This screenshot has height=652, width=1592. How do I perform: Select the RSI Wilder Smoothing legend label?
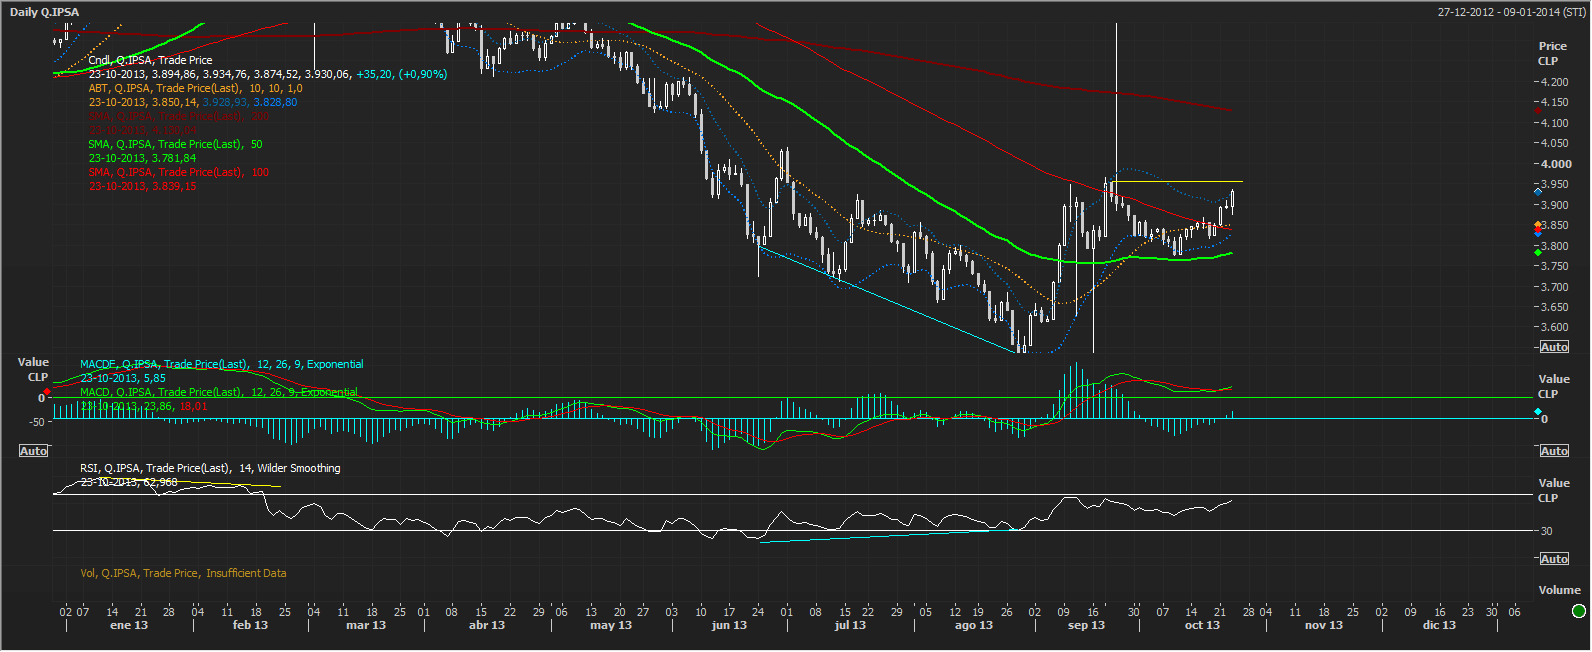210,468
